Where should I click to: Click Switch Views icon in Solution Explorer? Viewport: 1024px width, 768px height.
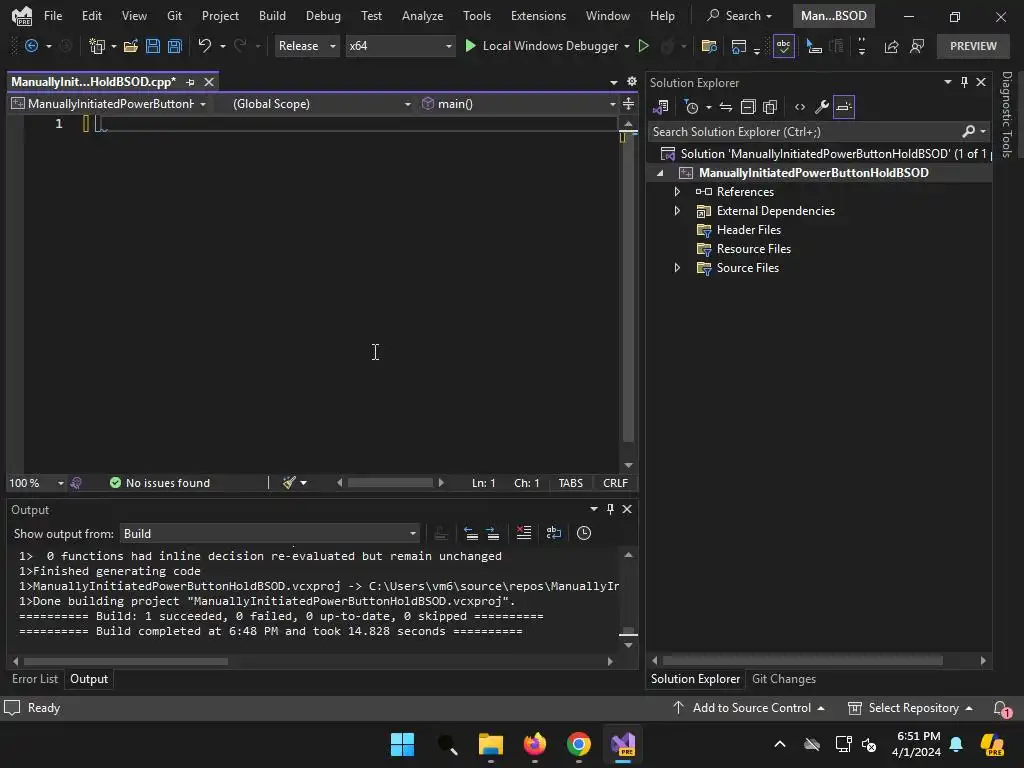[661, 107]
